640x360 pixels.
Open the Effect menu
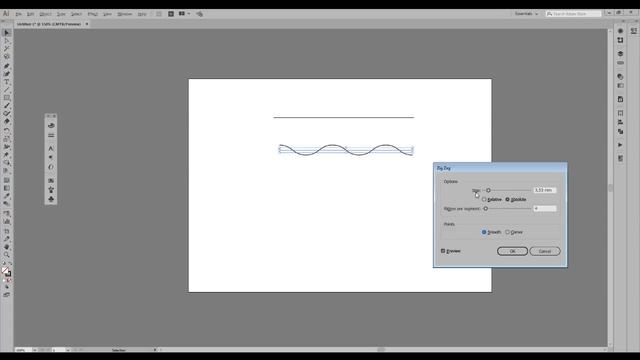[x=92, y=14]
